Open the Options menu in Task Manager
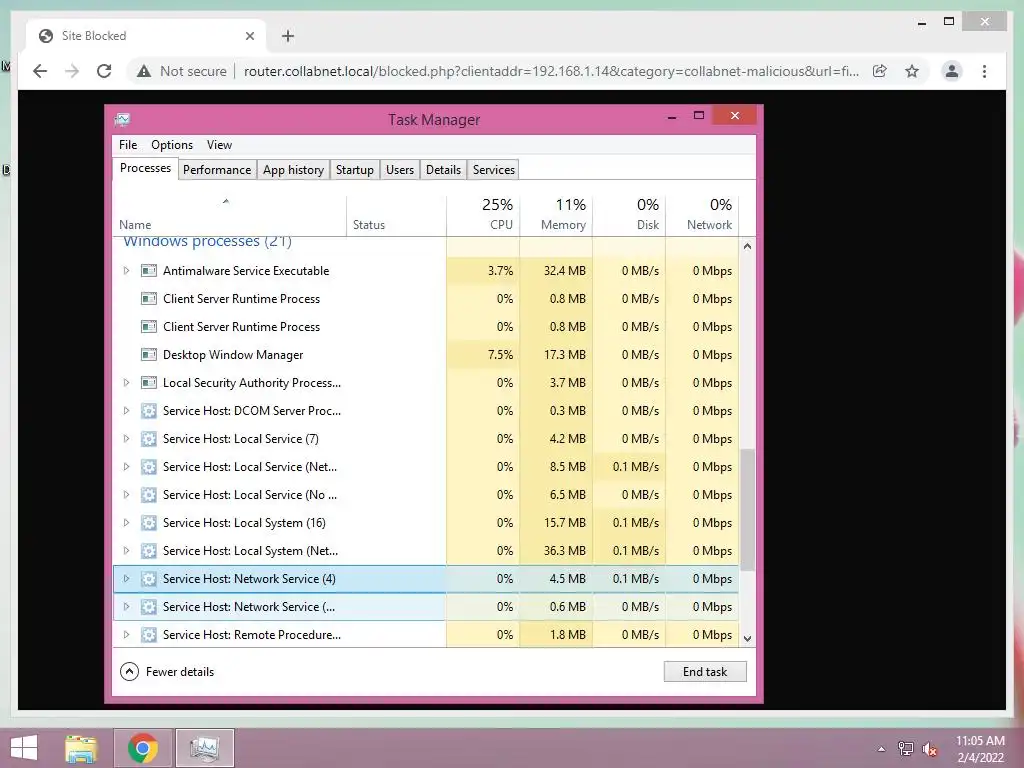 point(172,145)
